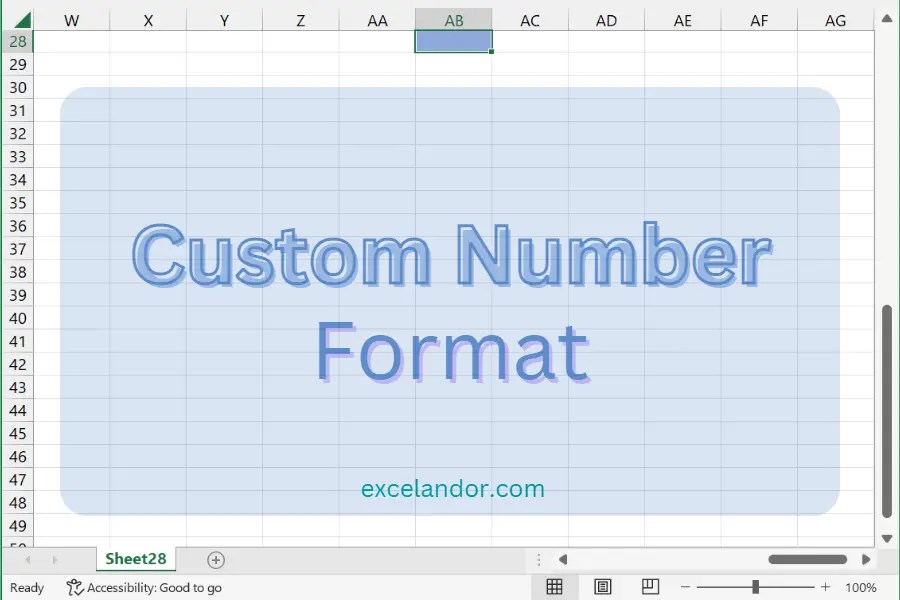Add a new worksheet with the plus icon

coord(215,560)
